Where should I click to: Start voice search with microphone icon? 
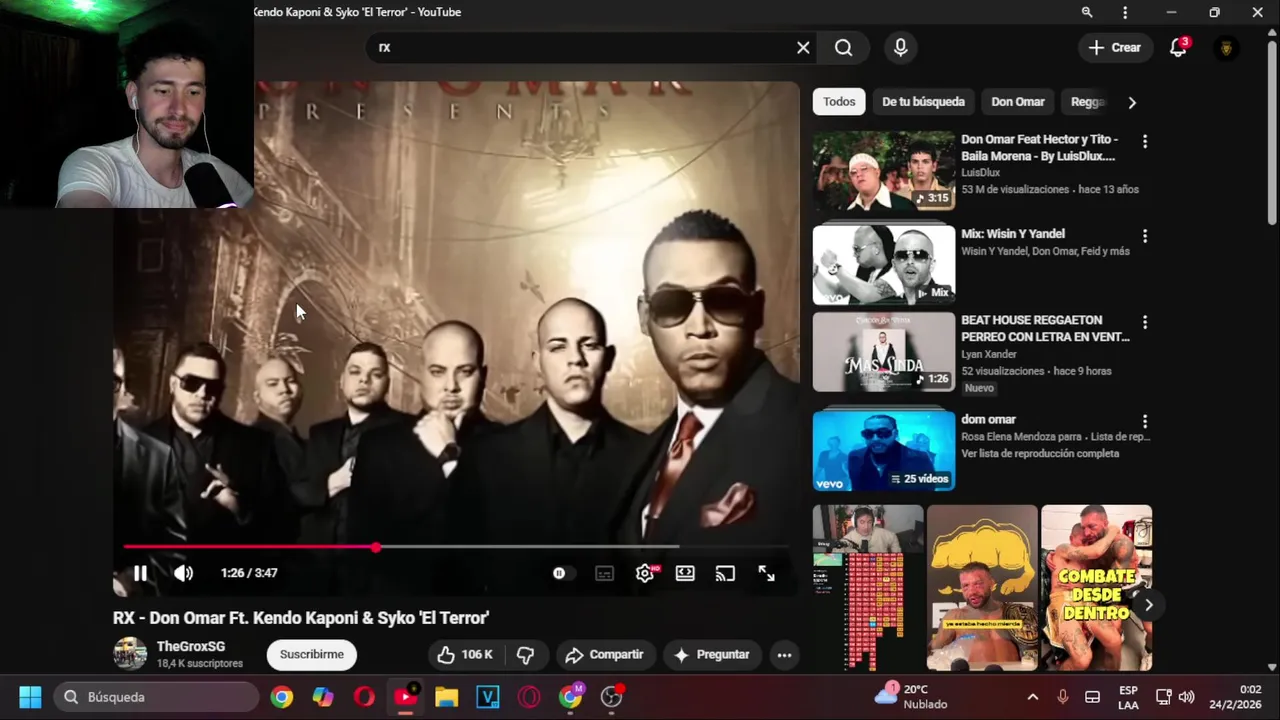(901, 47)
